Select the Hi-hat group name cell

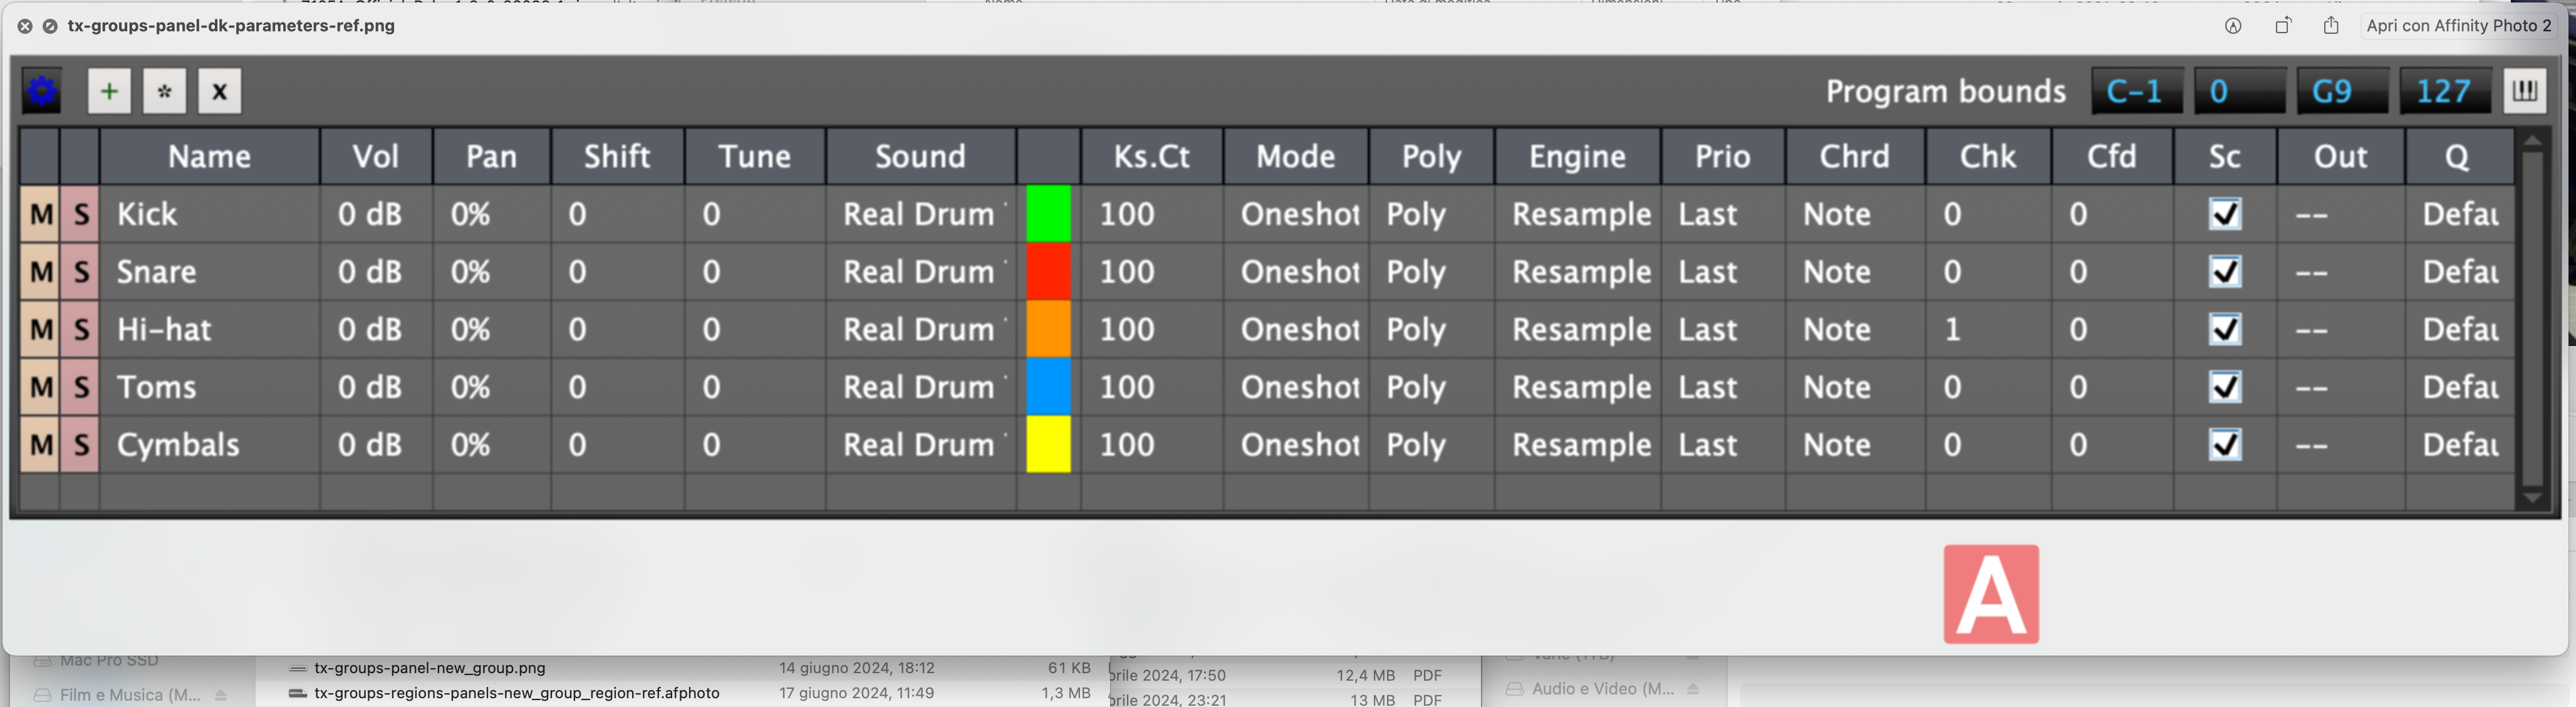[x=210, y=330]
